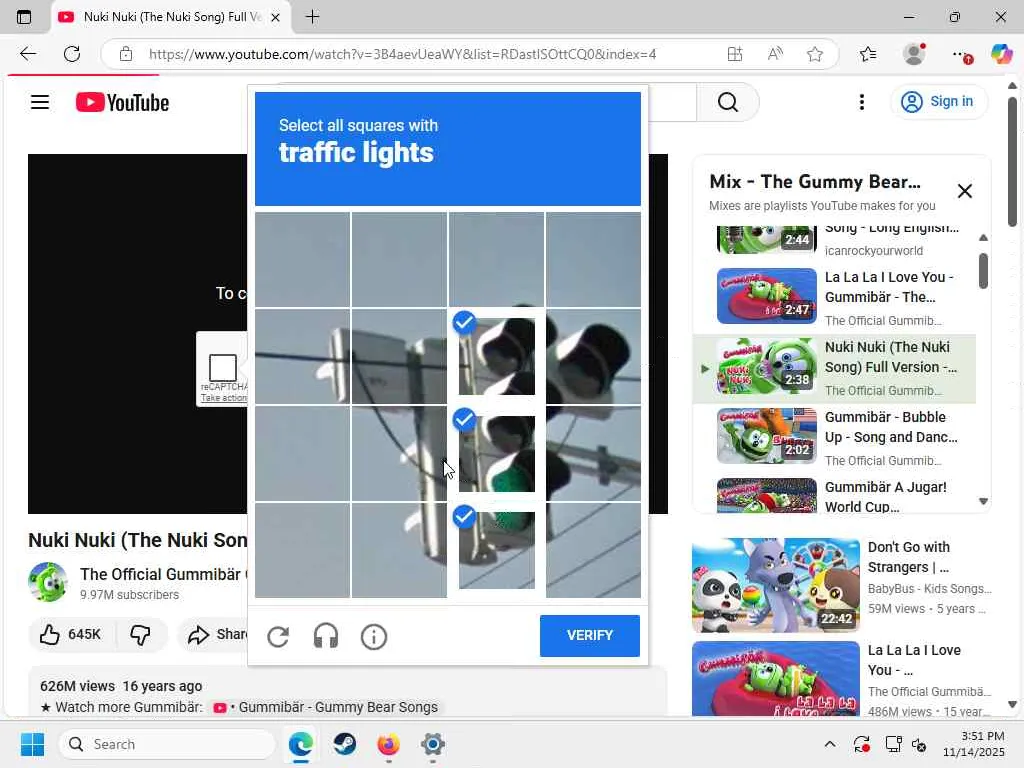Go to YouTube home via logo

(122, 103)
